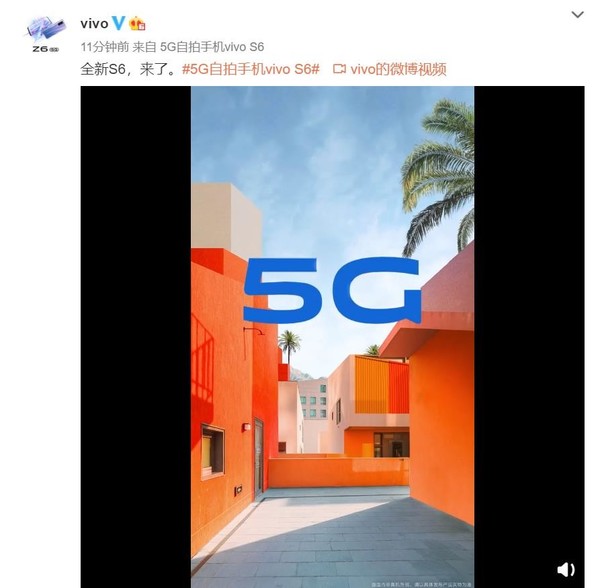Click the video camera icon before vivo的微博视频
The height and width of the screenshot is (588, 600).
point(339,69)
